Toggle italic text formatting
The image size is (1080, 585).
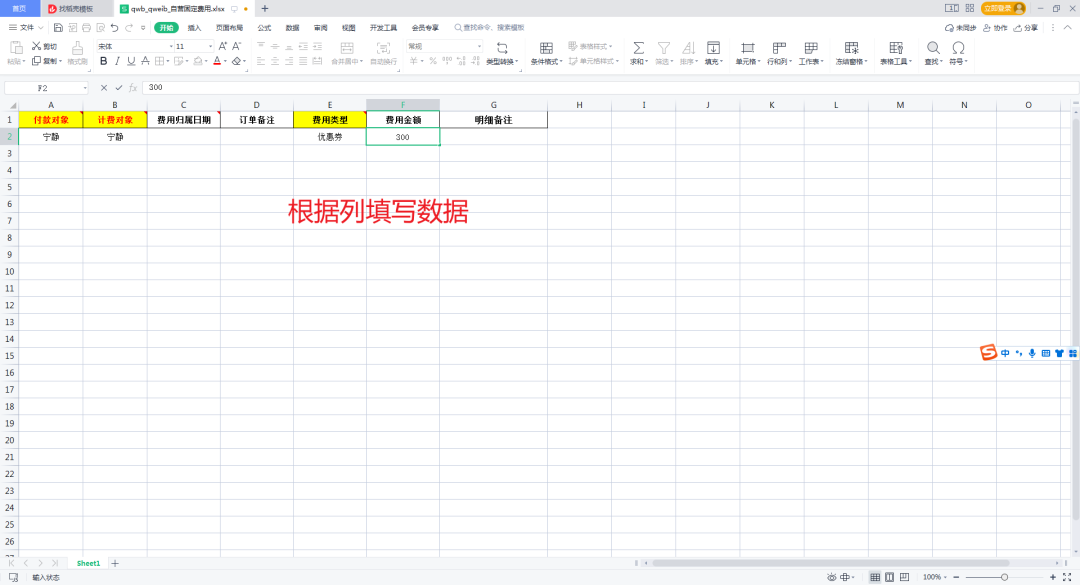point(117,61)
